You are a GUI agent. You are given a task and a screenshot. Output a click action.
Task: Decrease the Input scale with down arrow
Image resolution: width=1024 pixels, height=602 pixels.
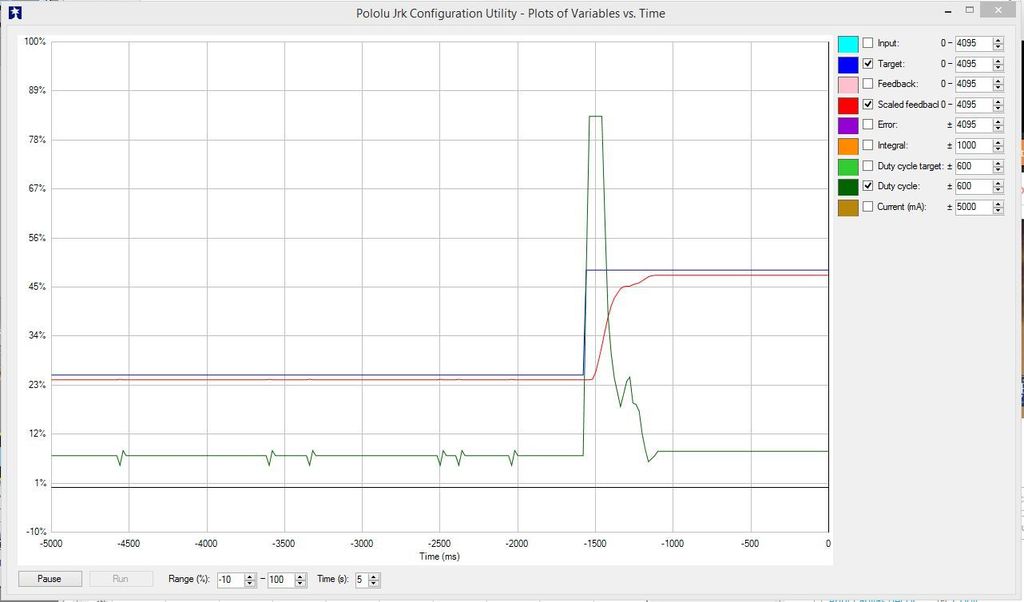998,47
